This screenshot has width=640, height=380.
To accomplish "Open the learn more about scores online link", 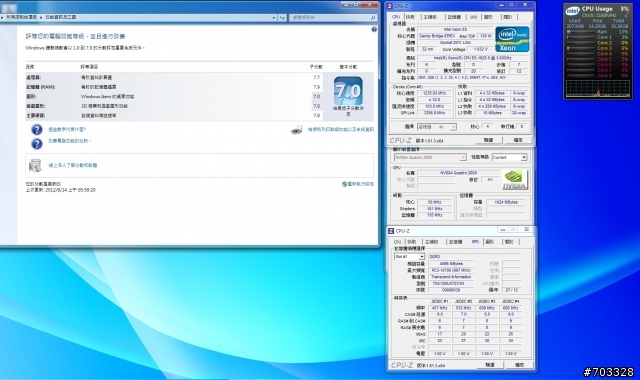I will 73,165.
